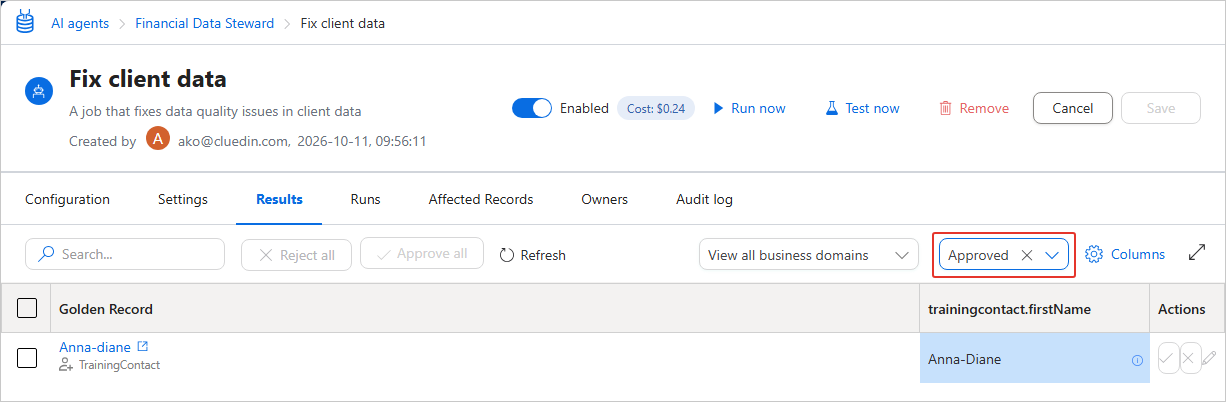Viewport: 1226px width, 402px height.
Task: Click the agent job avatar icon
Action: click(39, 92)
